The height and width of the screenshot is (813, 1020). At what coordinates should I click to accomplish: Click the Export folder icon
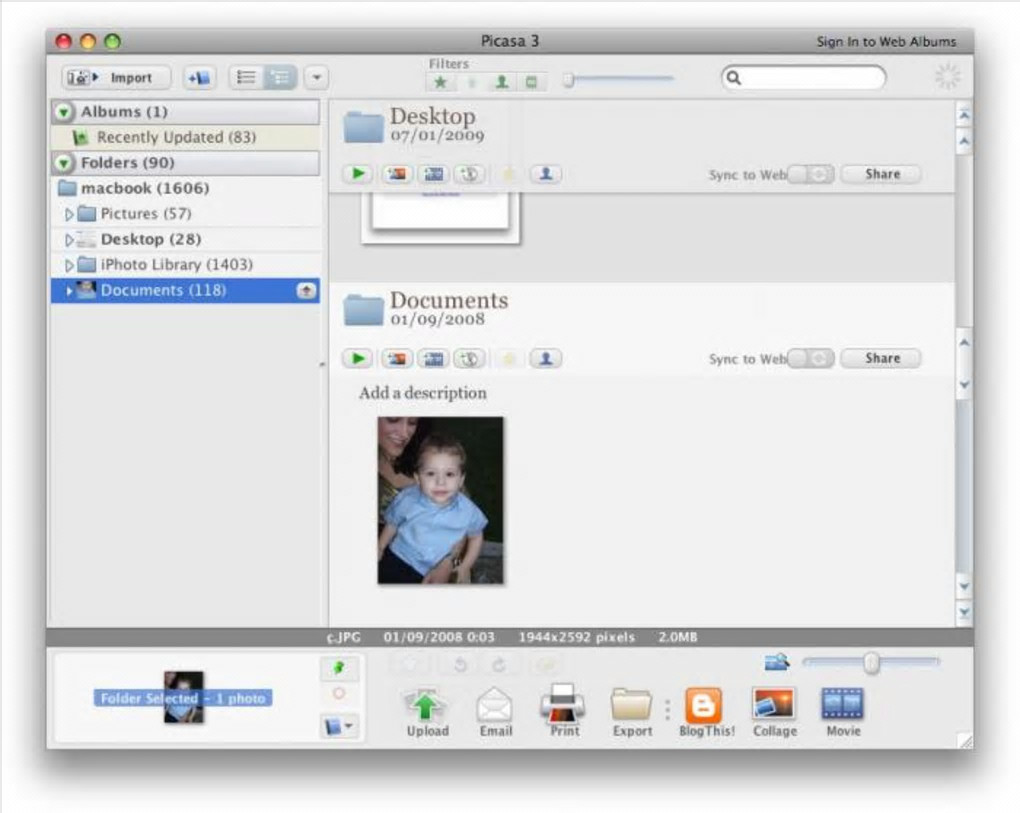(631, 706)
